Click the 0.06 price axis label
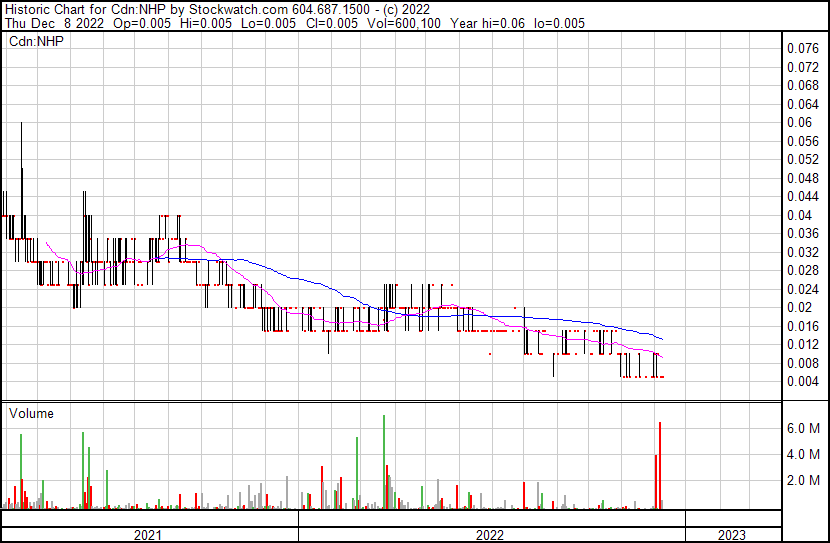The width and height of the screenshot is (830, 543). coord(799,122)
